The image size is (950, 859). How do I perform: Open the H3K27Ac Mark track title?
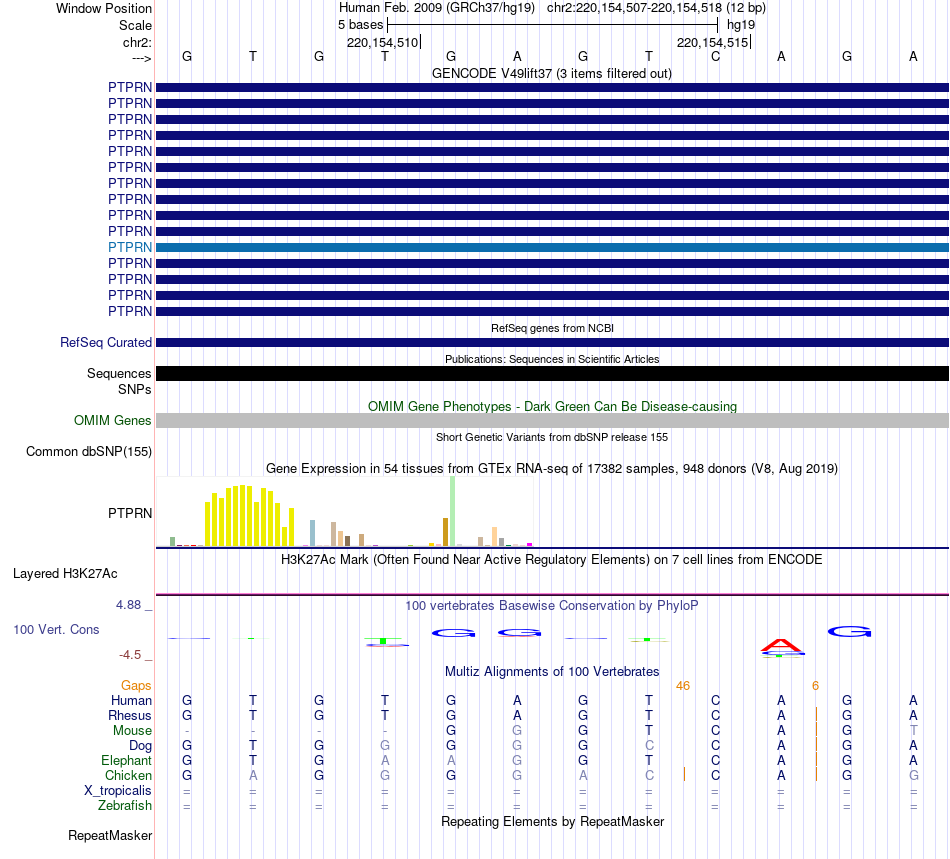point(552,559)
